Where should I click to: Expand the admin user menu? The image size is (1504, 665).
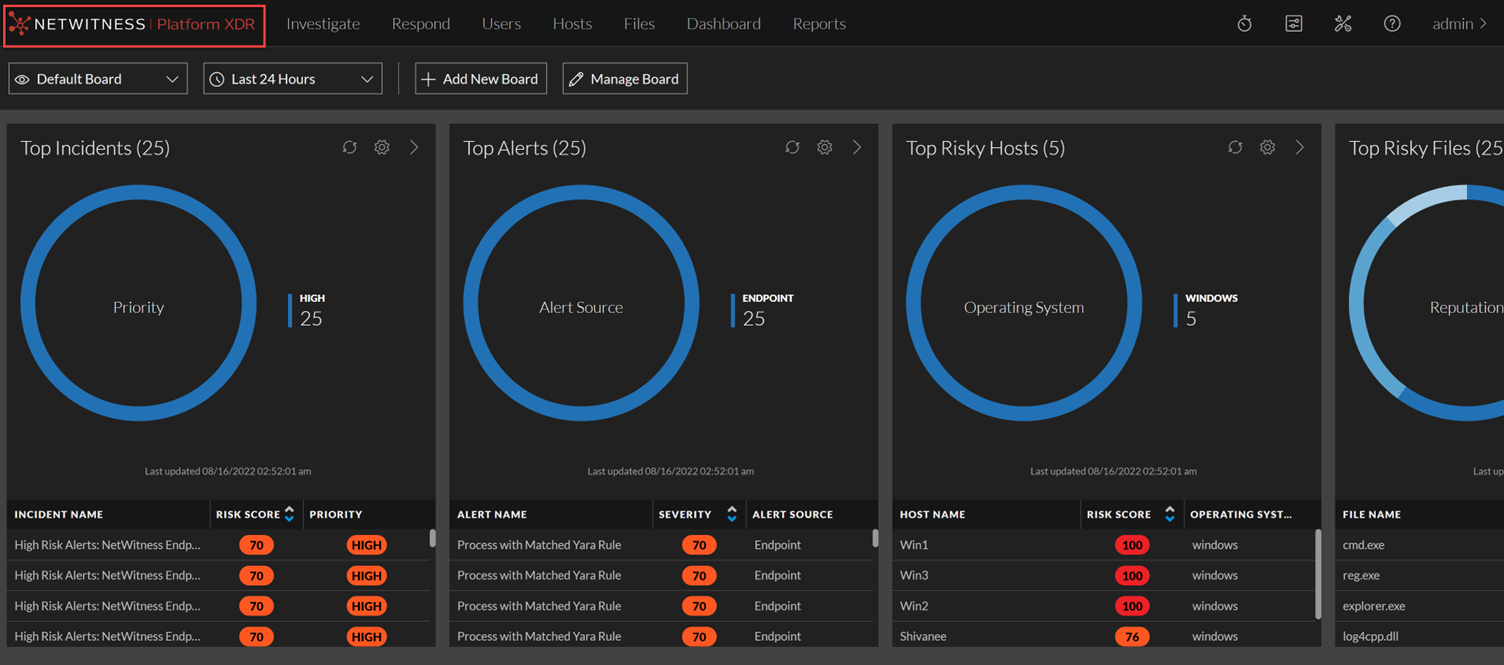pos(1459,24)
